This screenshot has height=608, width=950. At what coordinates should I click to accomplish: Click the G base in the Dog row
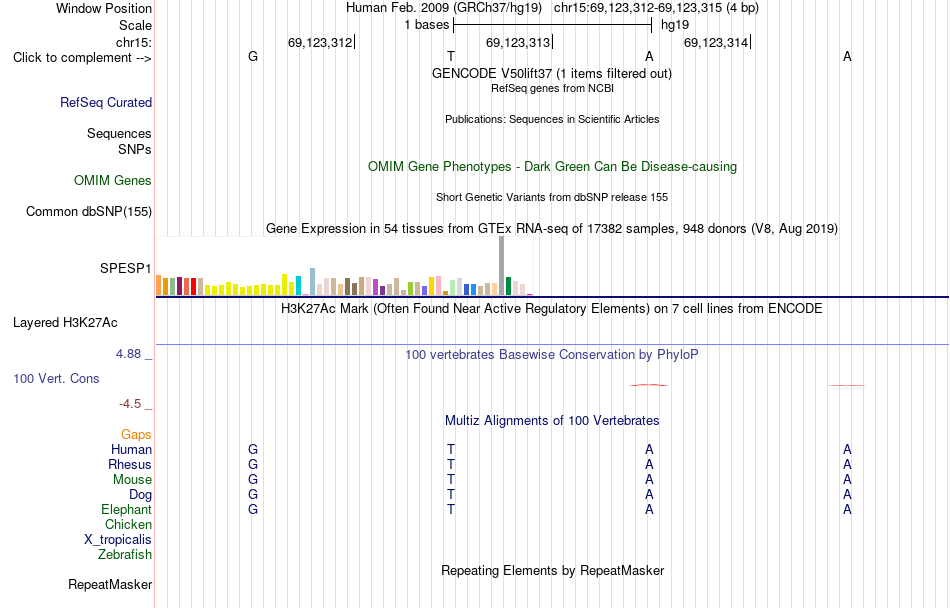pos(253,495)
